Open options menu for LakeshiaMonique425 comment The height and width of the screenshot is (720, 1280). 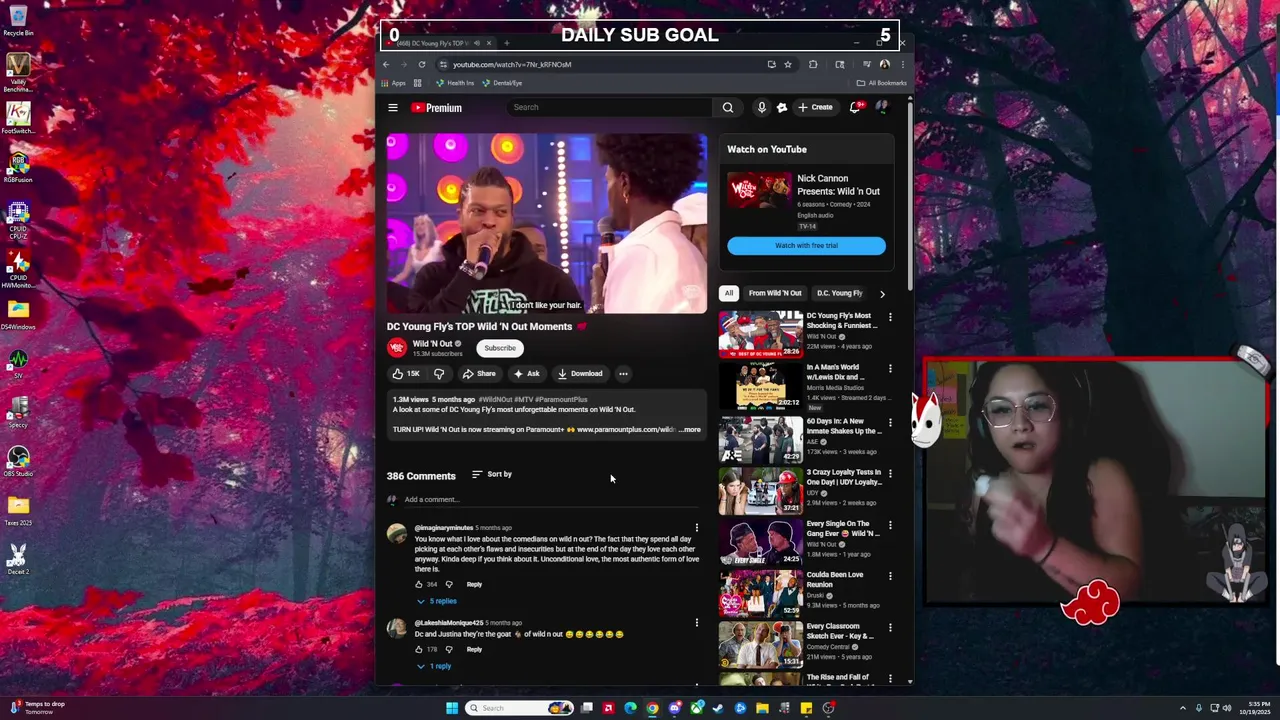697,623
